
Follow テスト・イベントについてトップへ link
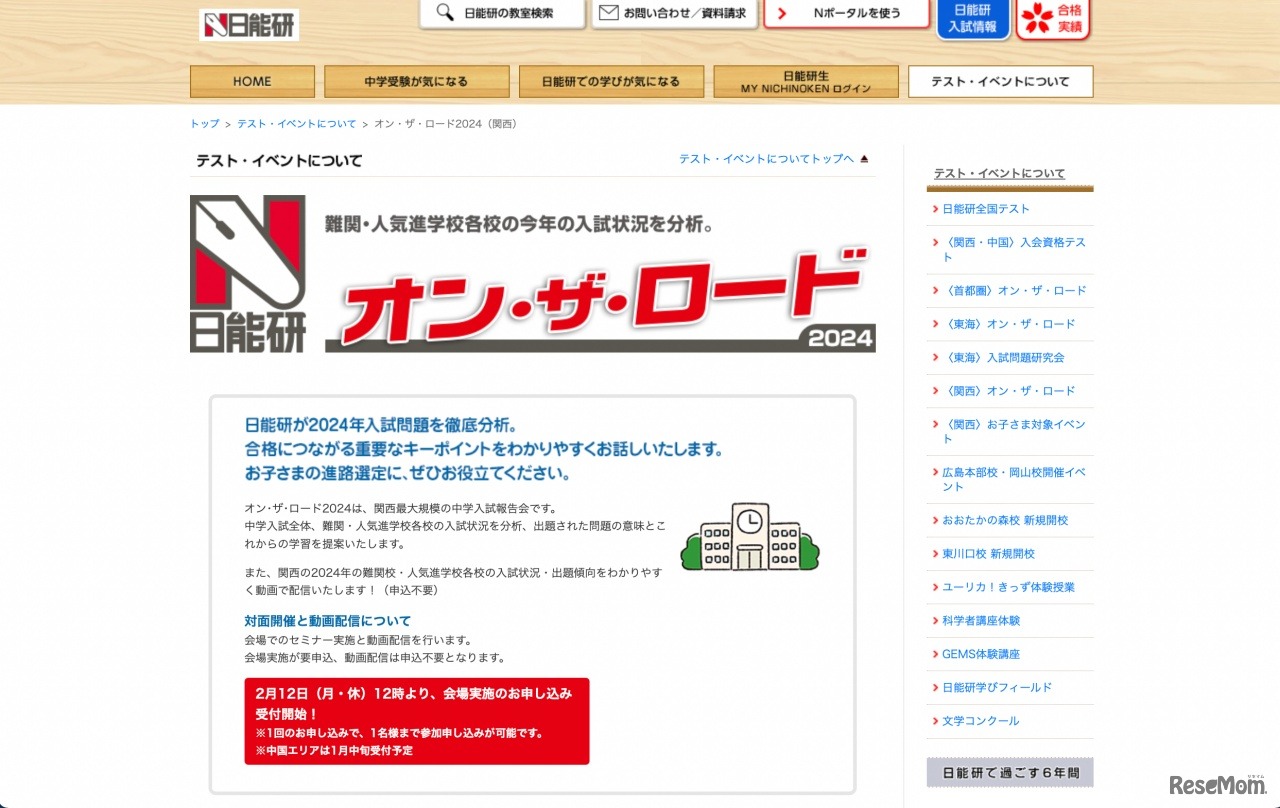point(767,159)
